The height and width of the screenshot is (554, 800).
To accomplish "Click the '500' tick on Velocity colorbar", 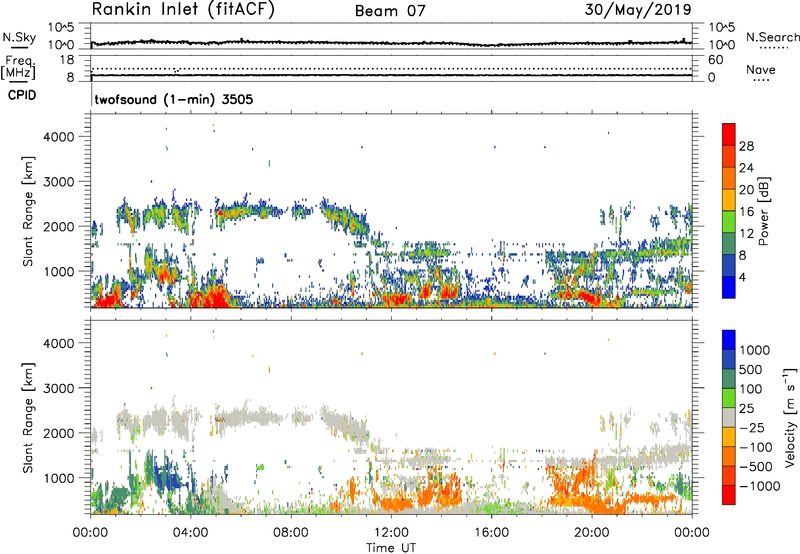I will tap(751, 369).
